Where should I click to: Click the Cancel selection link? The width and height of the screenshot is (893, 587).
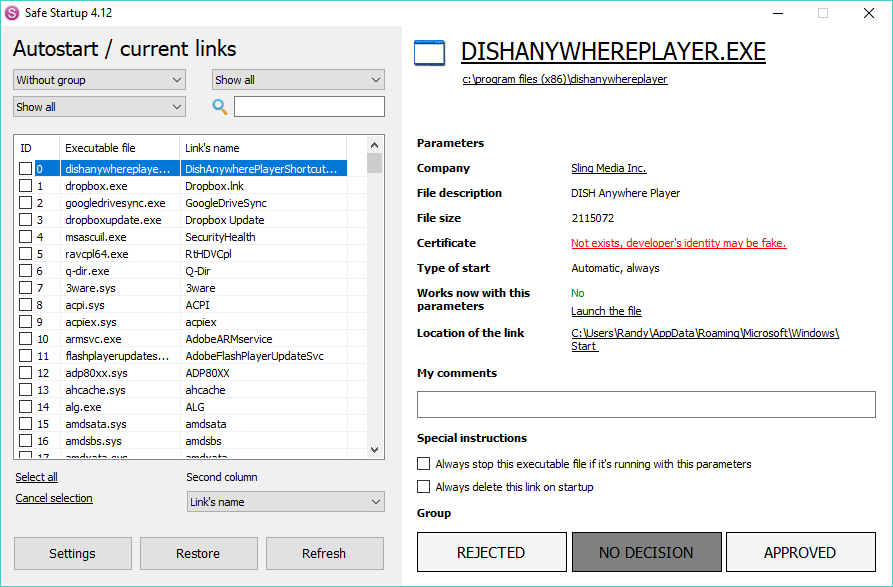point(54,498)
